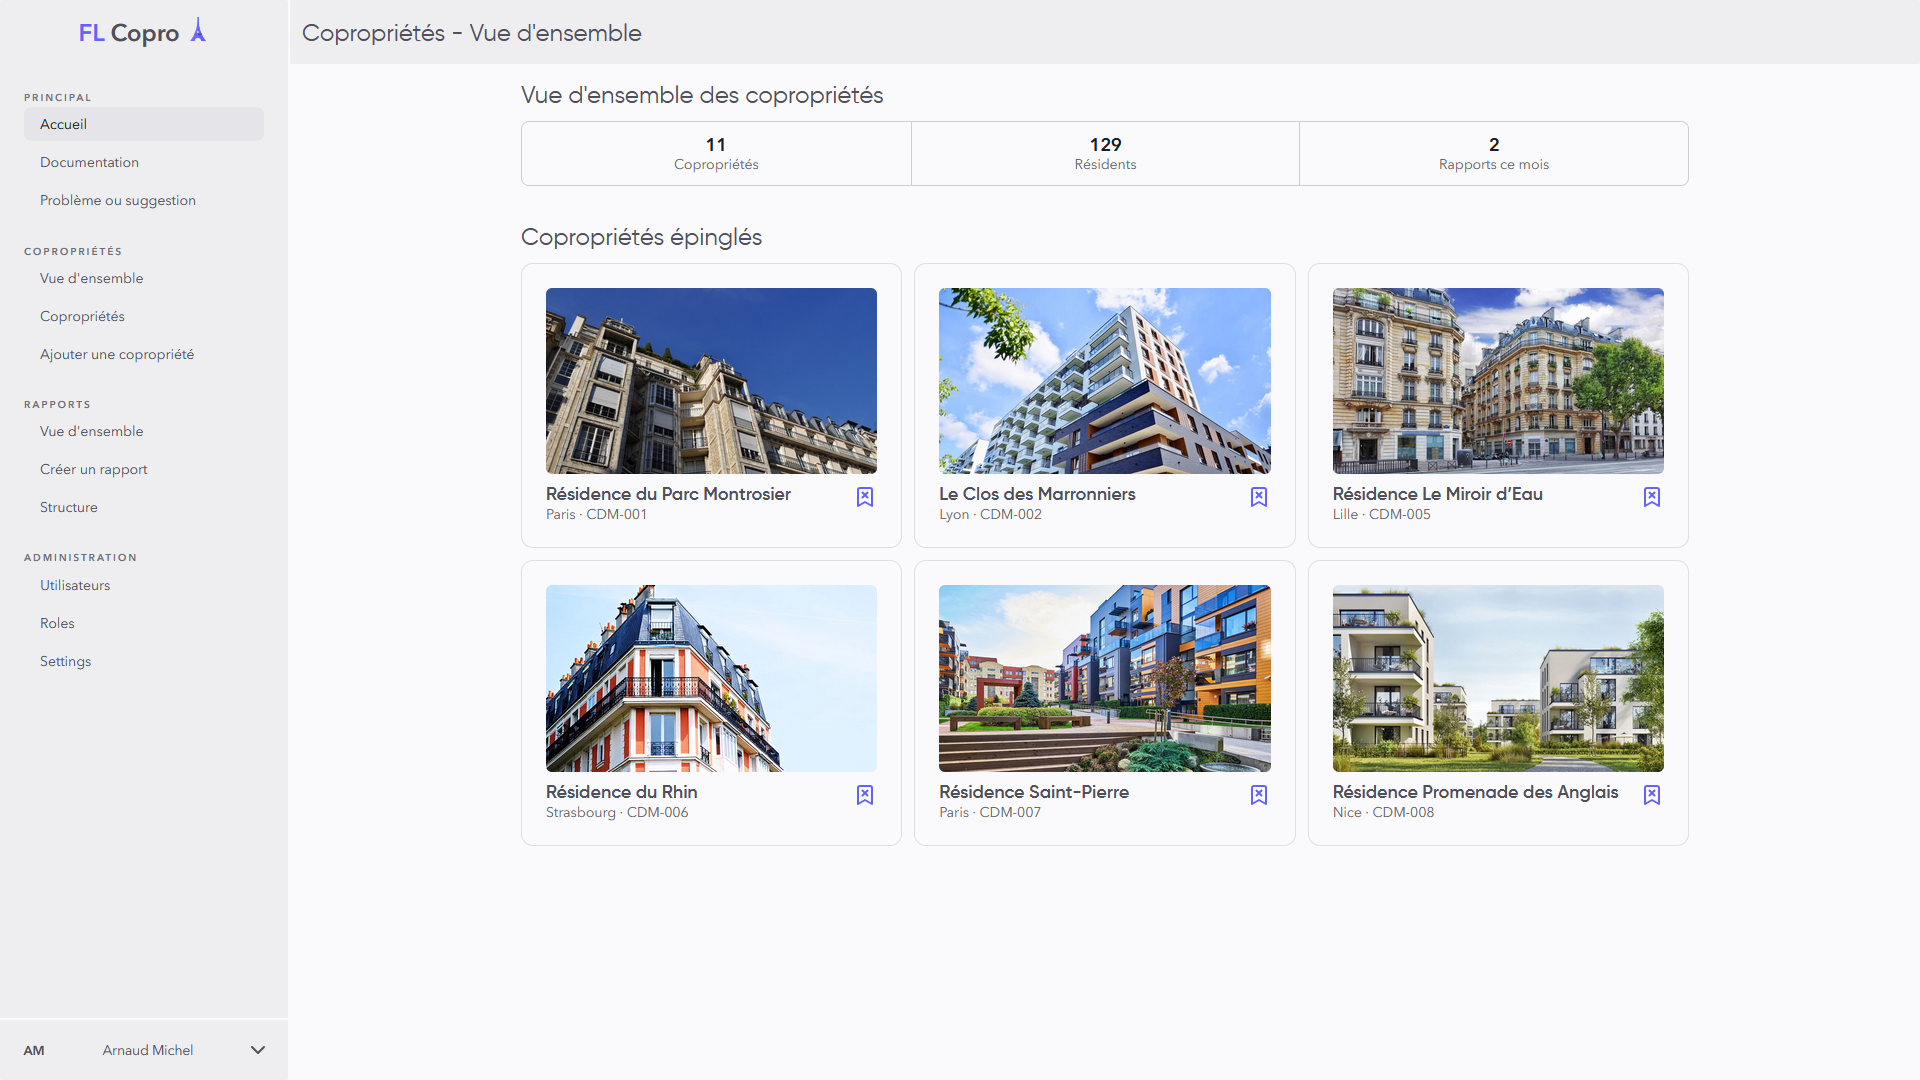Screen dimensions: 1920x1080
Task: Toggle bookmark on Résidence du Rhin
Action: coord(865,795)
